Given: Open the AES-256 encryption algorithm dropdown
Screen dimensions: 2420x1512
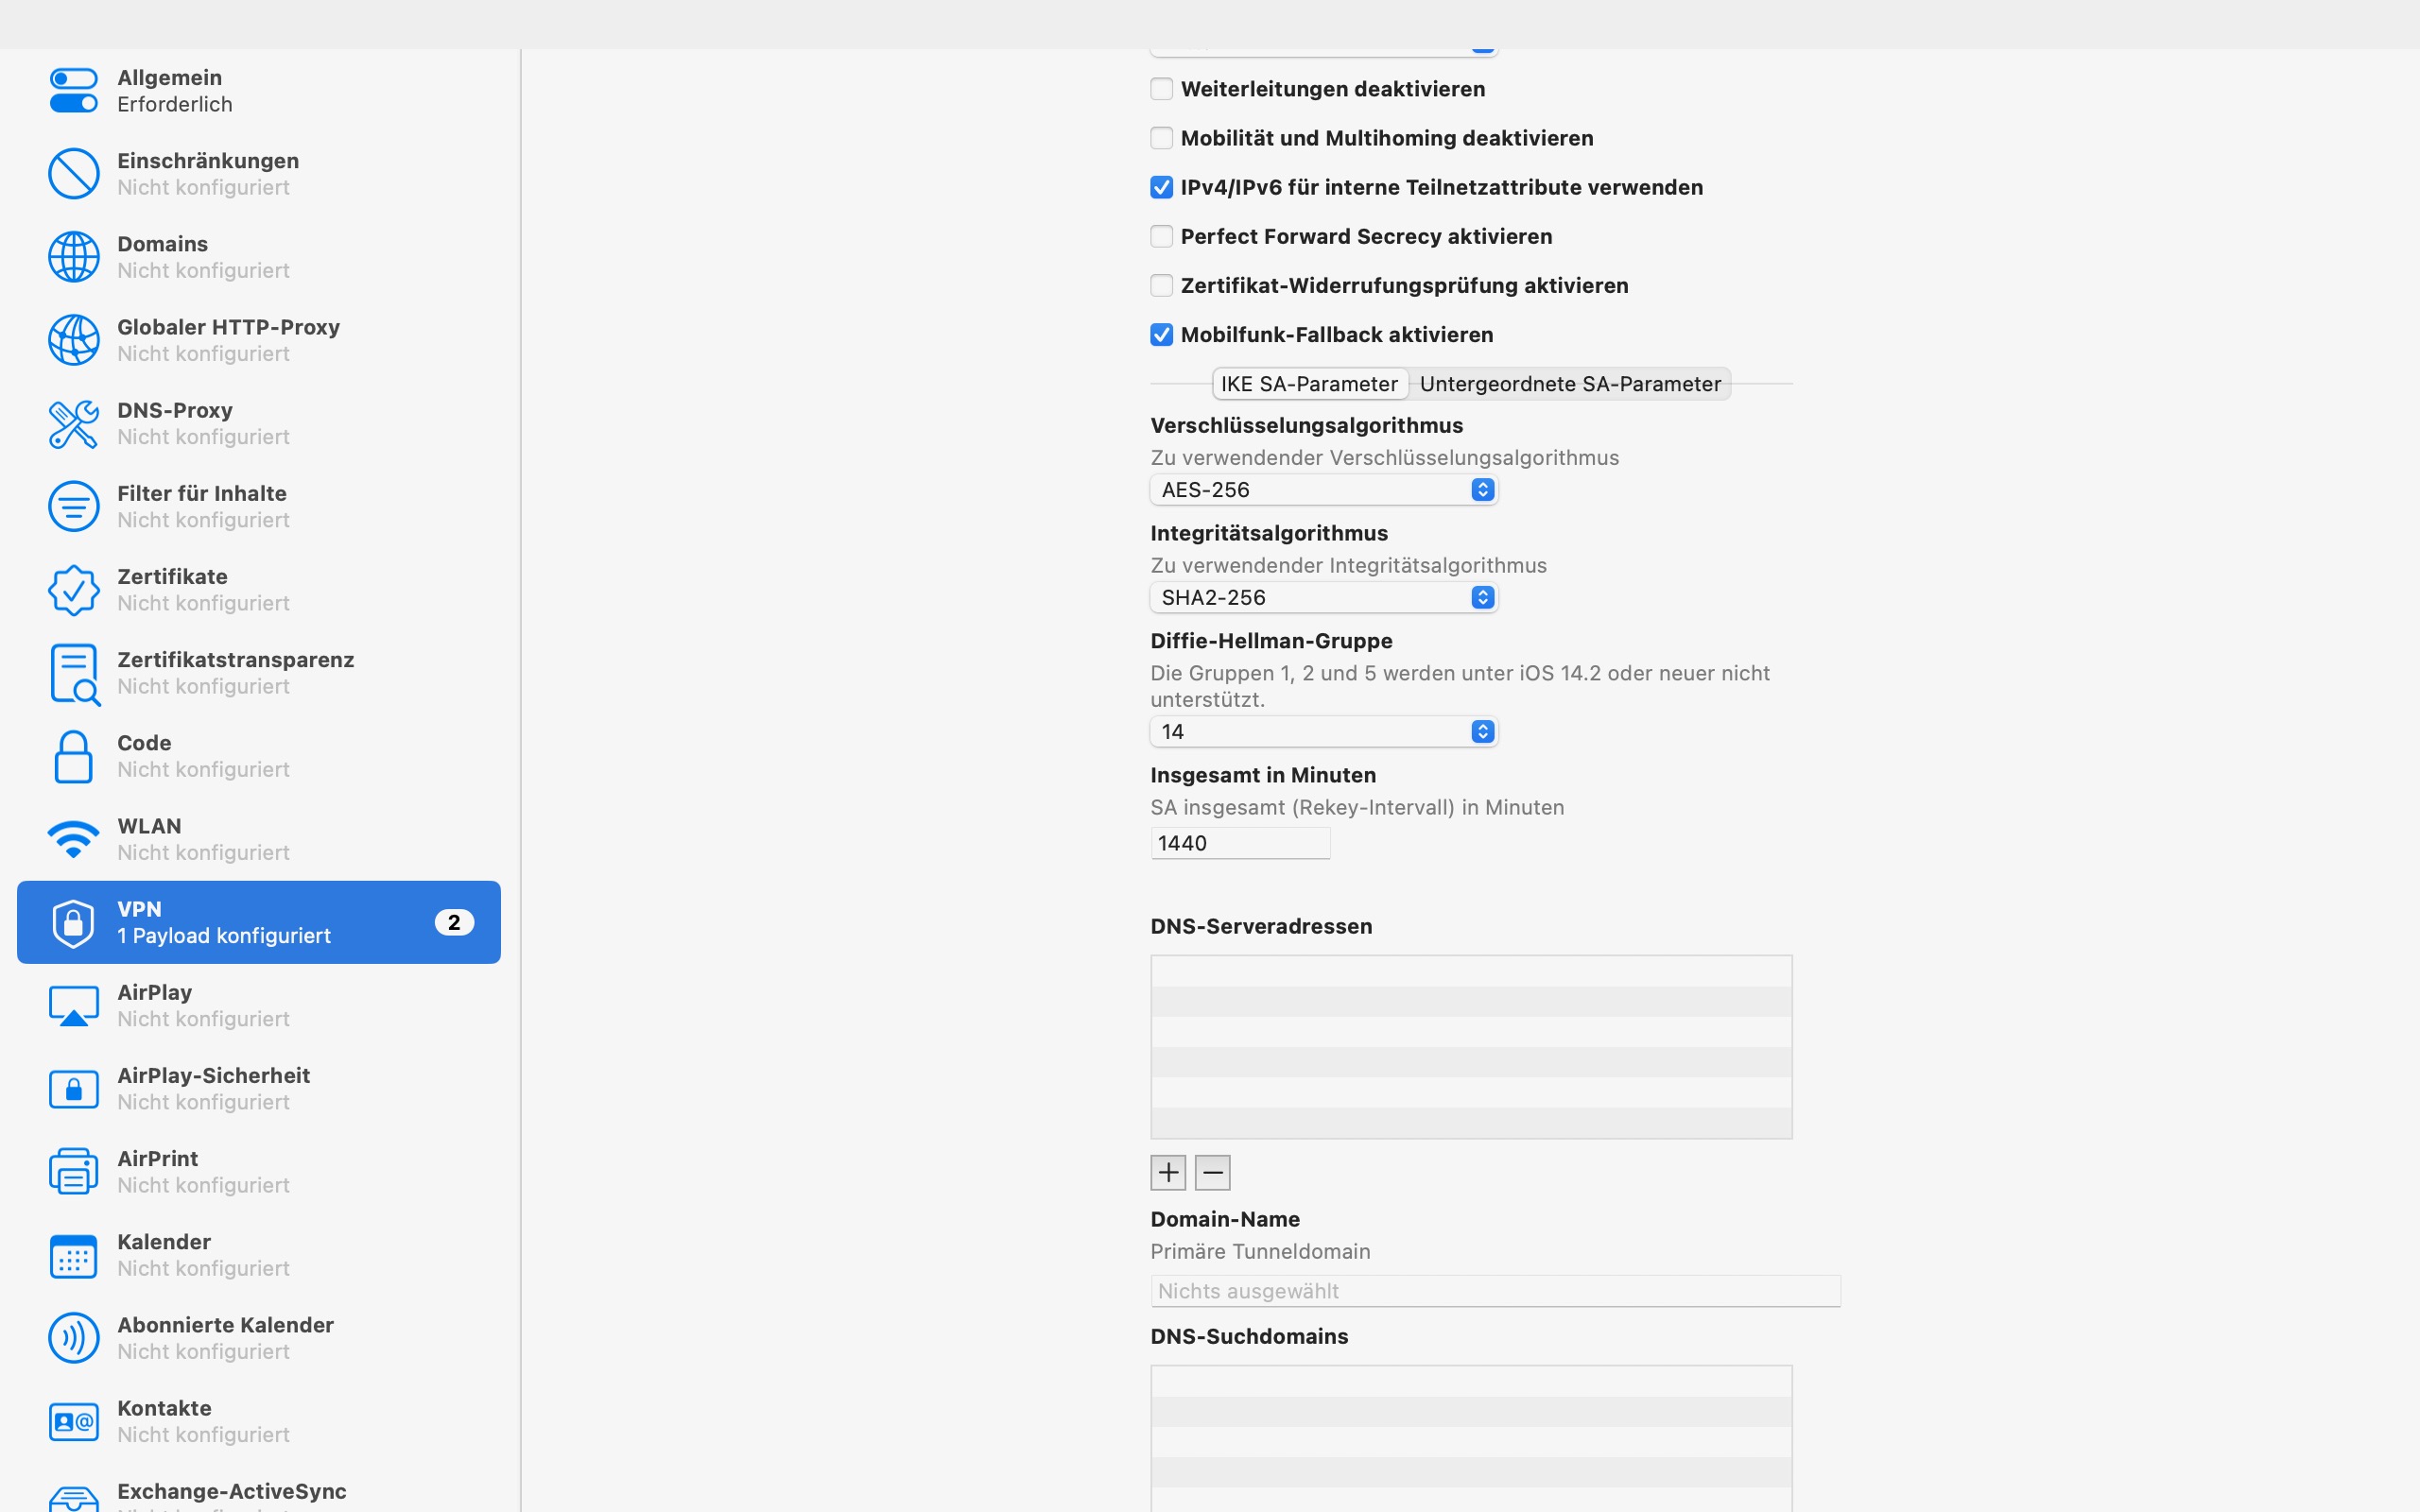Looking at the screenshot, I should pyautogui.click(x=1323, y=490).
